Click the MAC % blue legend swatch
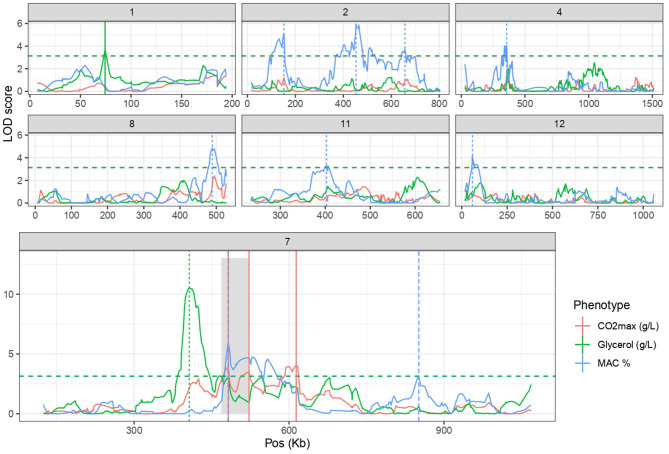 [x=582, y=363]
